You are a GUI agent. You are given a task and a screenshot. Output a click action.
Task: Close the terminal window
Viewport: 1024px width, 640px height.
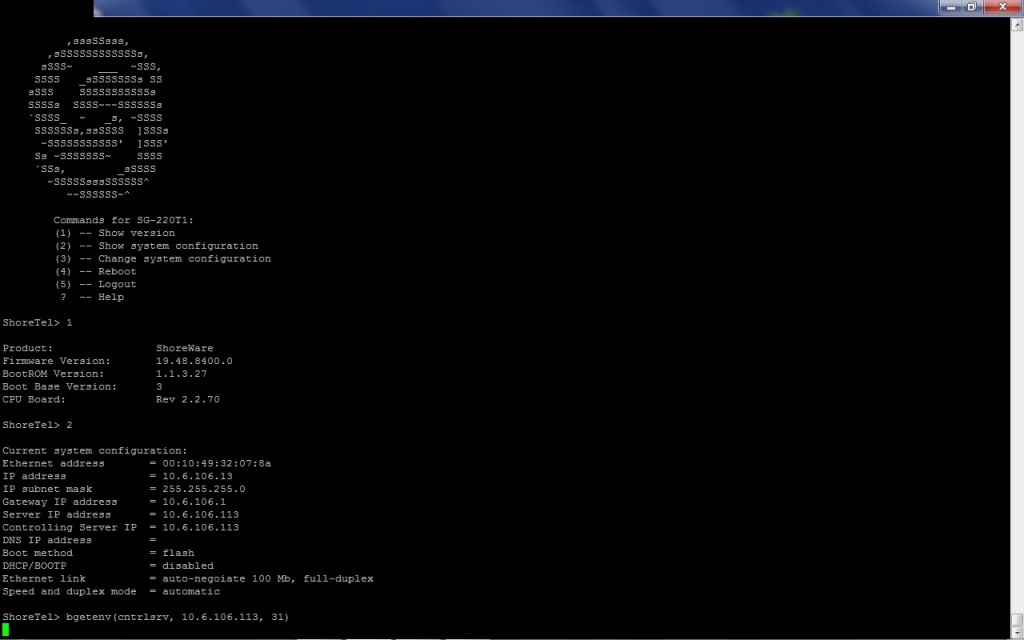[x=1002, y=7]
